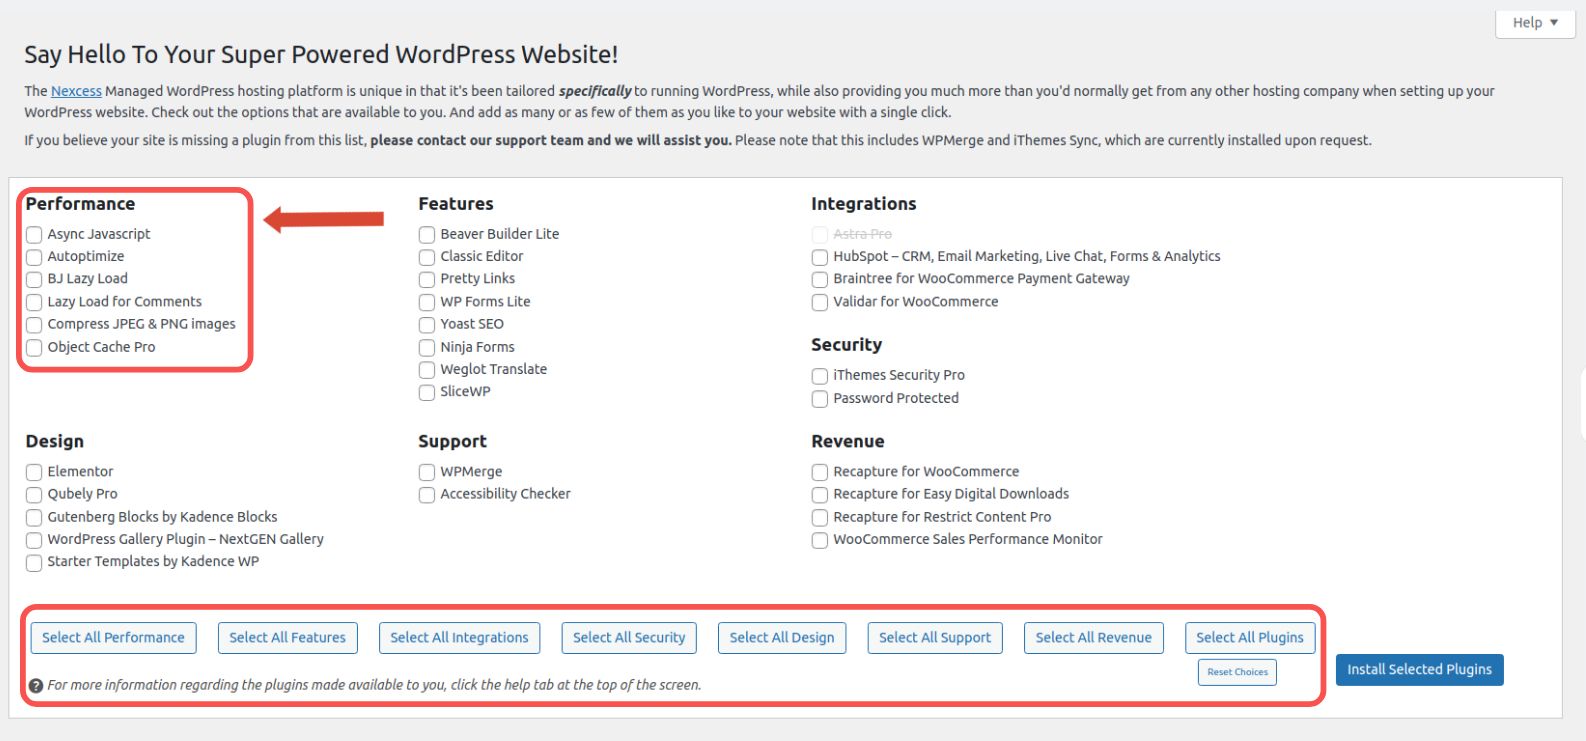The width and height of the screenshot is (1586, 741).
Task: Check WP Forms Lite
Action: click(427, 302)
